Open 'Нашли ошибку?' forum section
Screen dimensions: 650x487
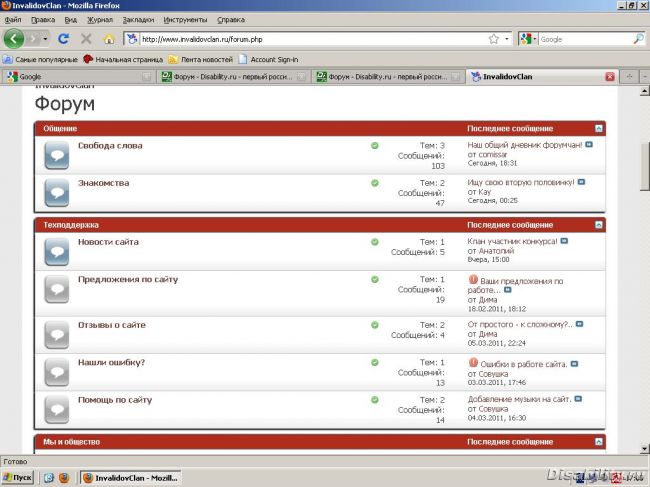[x=111, y=361]
